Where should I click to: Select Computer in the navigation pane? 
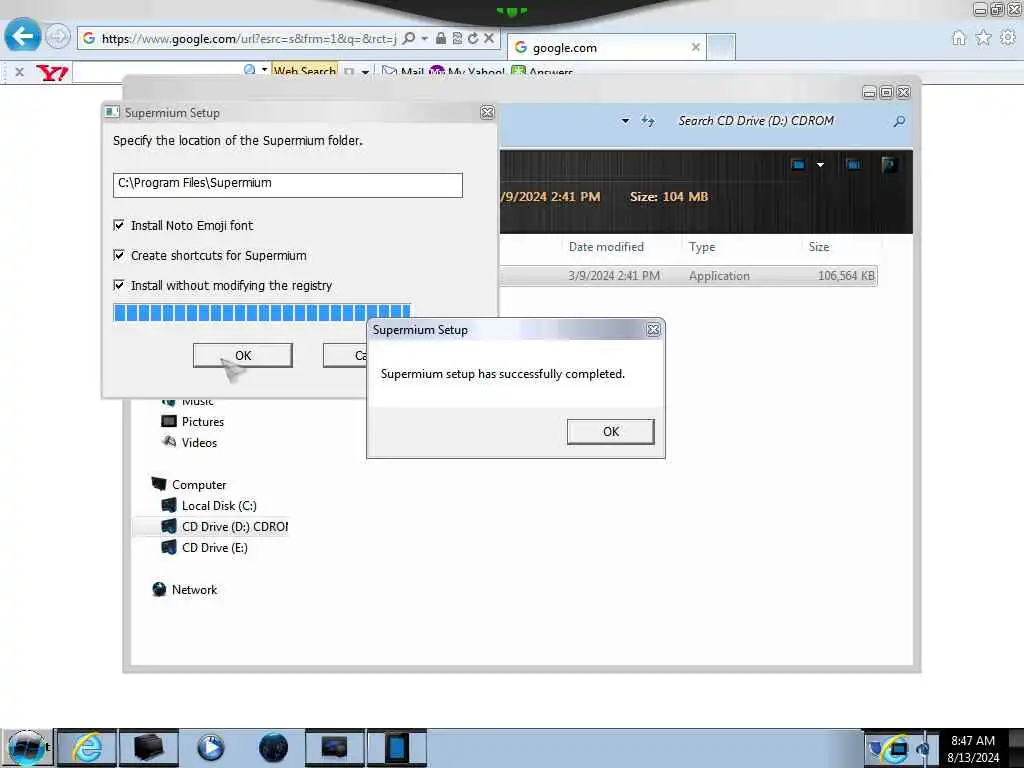point(199,485)
